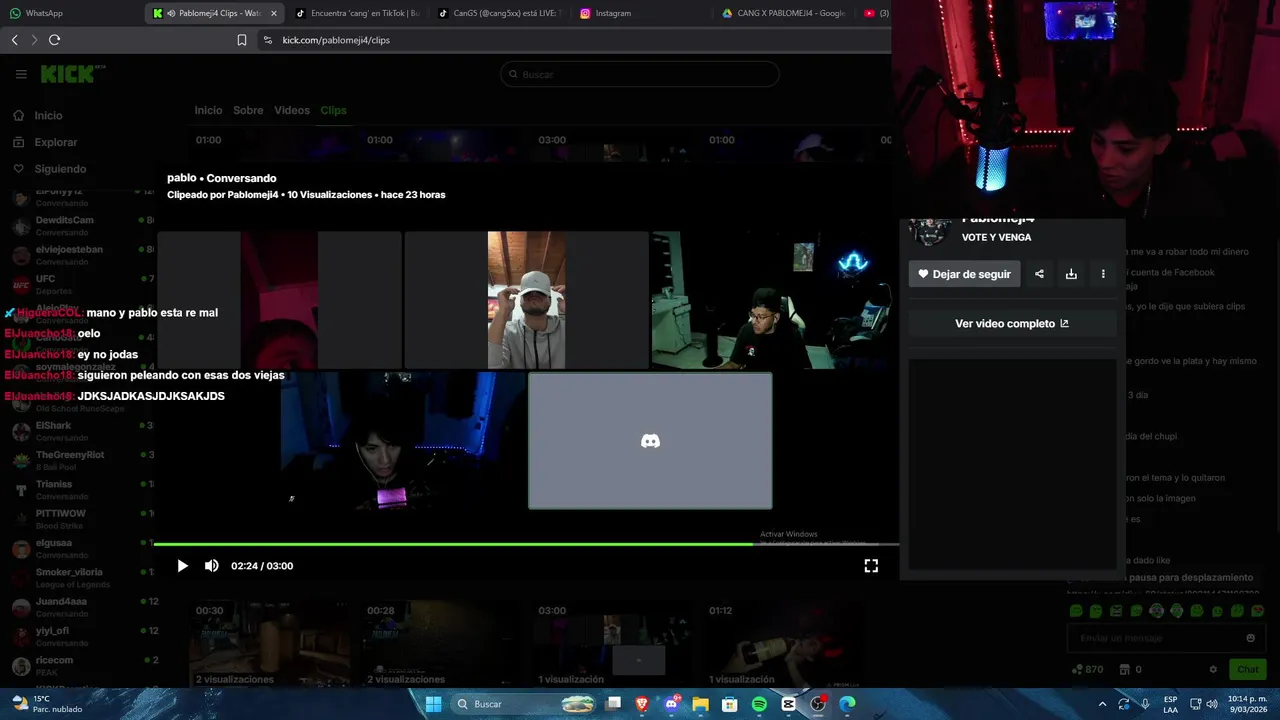This screenshot has height=720, width=1280.
Task: Mute the clip with the speaker icon
Action: [212, 566]
